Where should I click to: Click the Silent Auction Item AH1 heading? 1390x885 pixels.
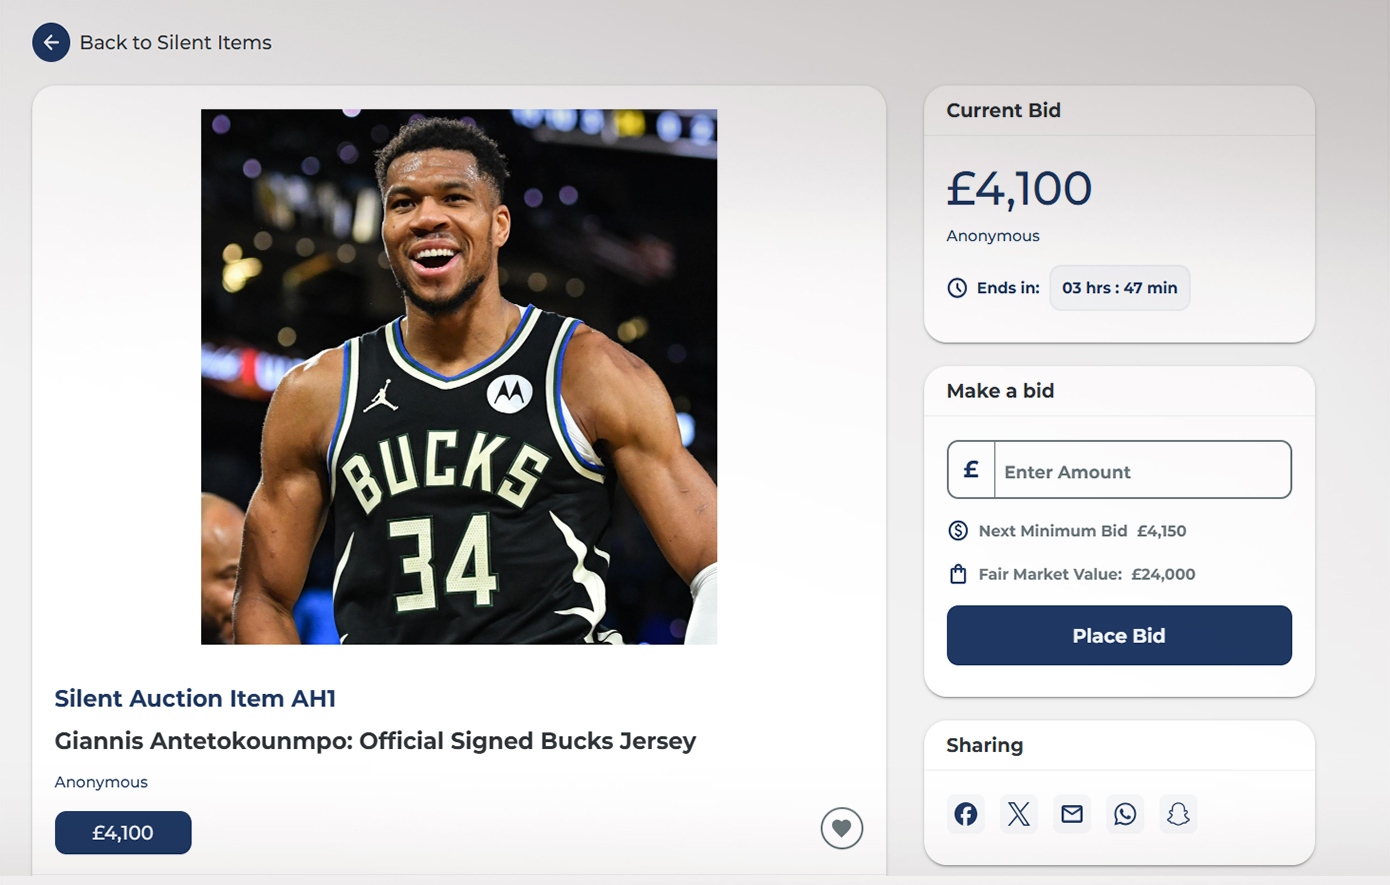click(x=195, y=699)
